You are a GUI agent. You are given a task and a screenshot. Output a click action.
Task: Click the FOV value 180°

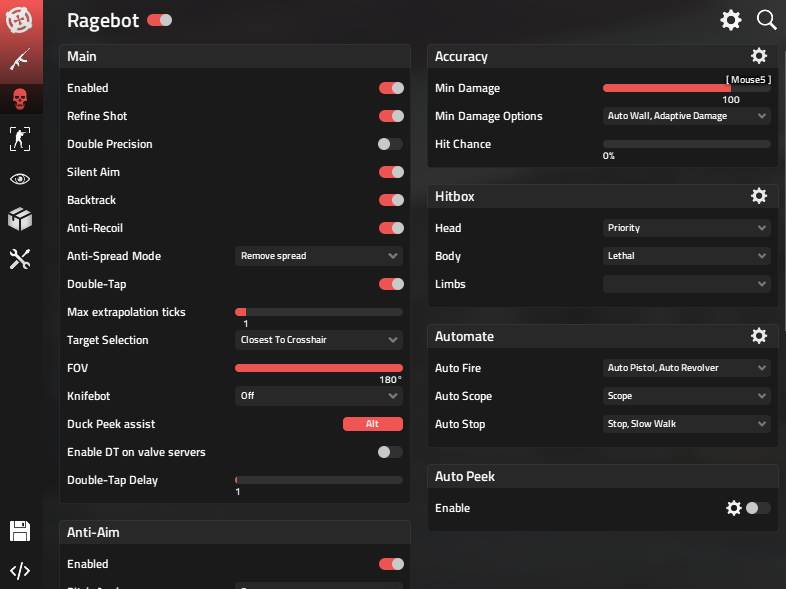coord(390,379)
